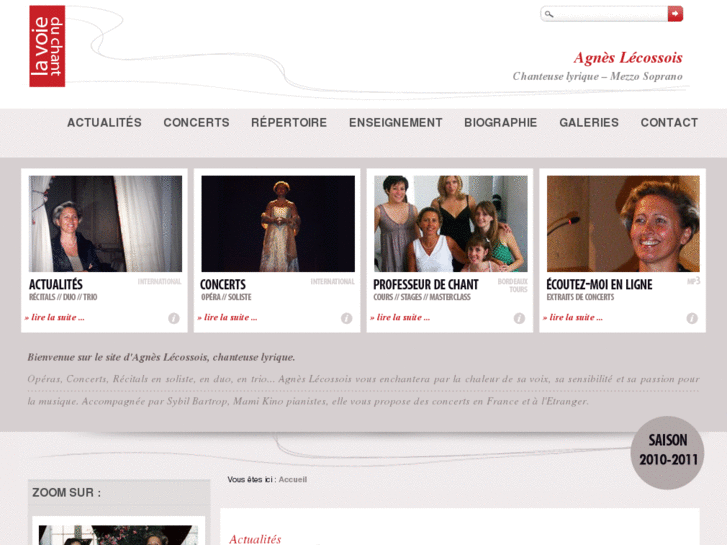Open the Actualités menu item
Screen dimensions: 727x545
(x=104, y=123)
